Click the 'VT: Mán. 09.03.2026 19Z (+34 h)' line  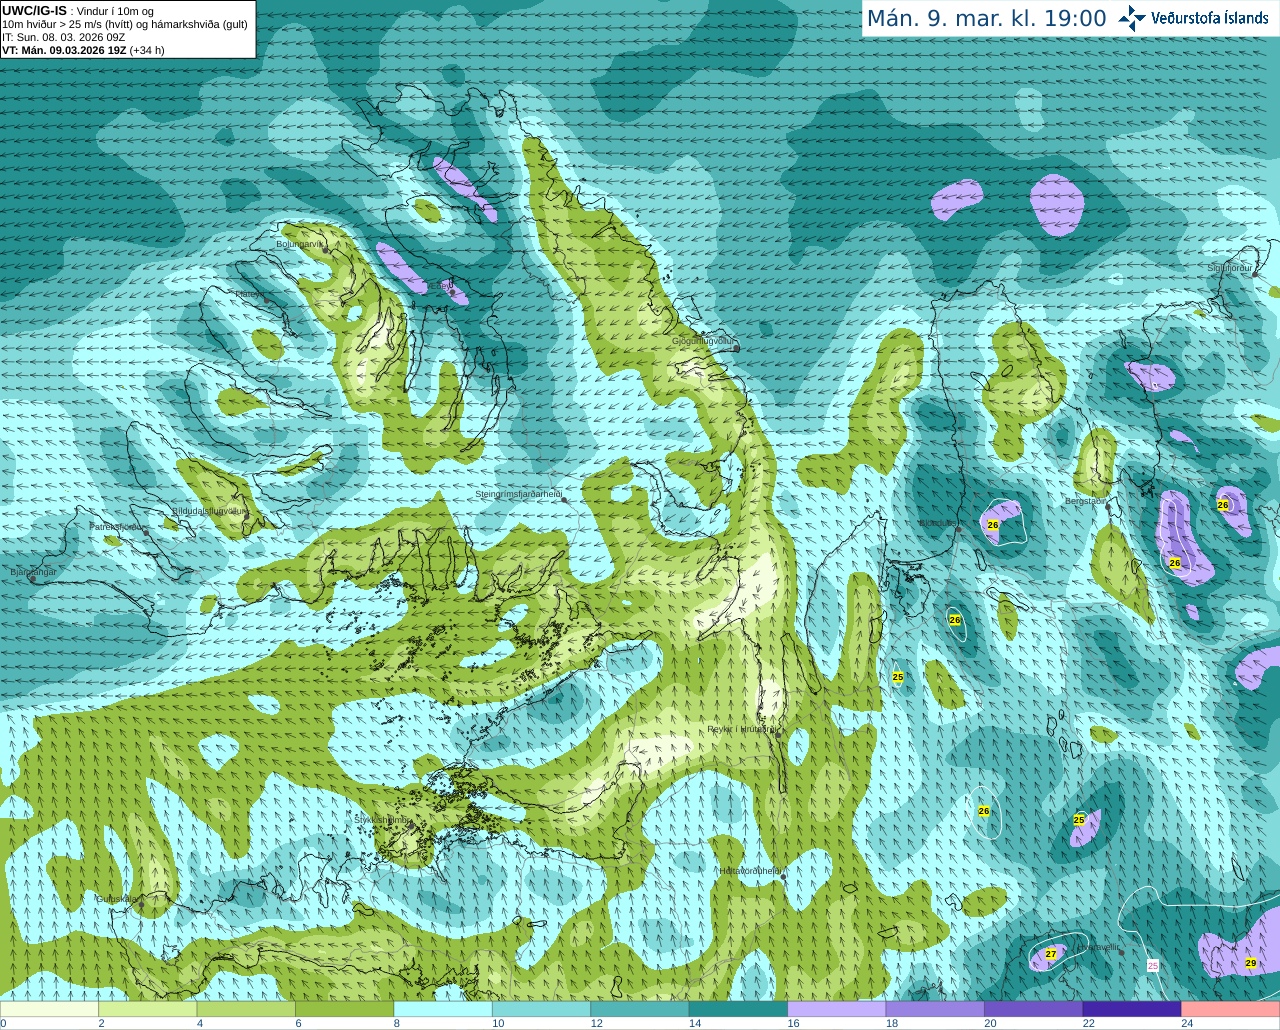(x=83, y=50)
